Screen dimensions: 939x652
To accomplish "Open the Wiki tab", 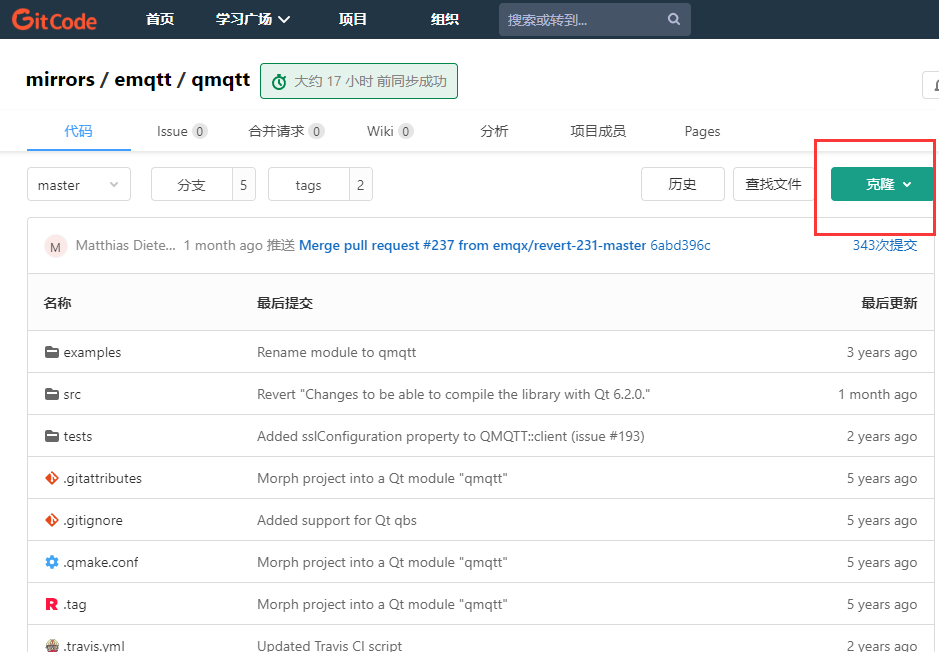I will click(390, 131).
